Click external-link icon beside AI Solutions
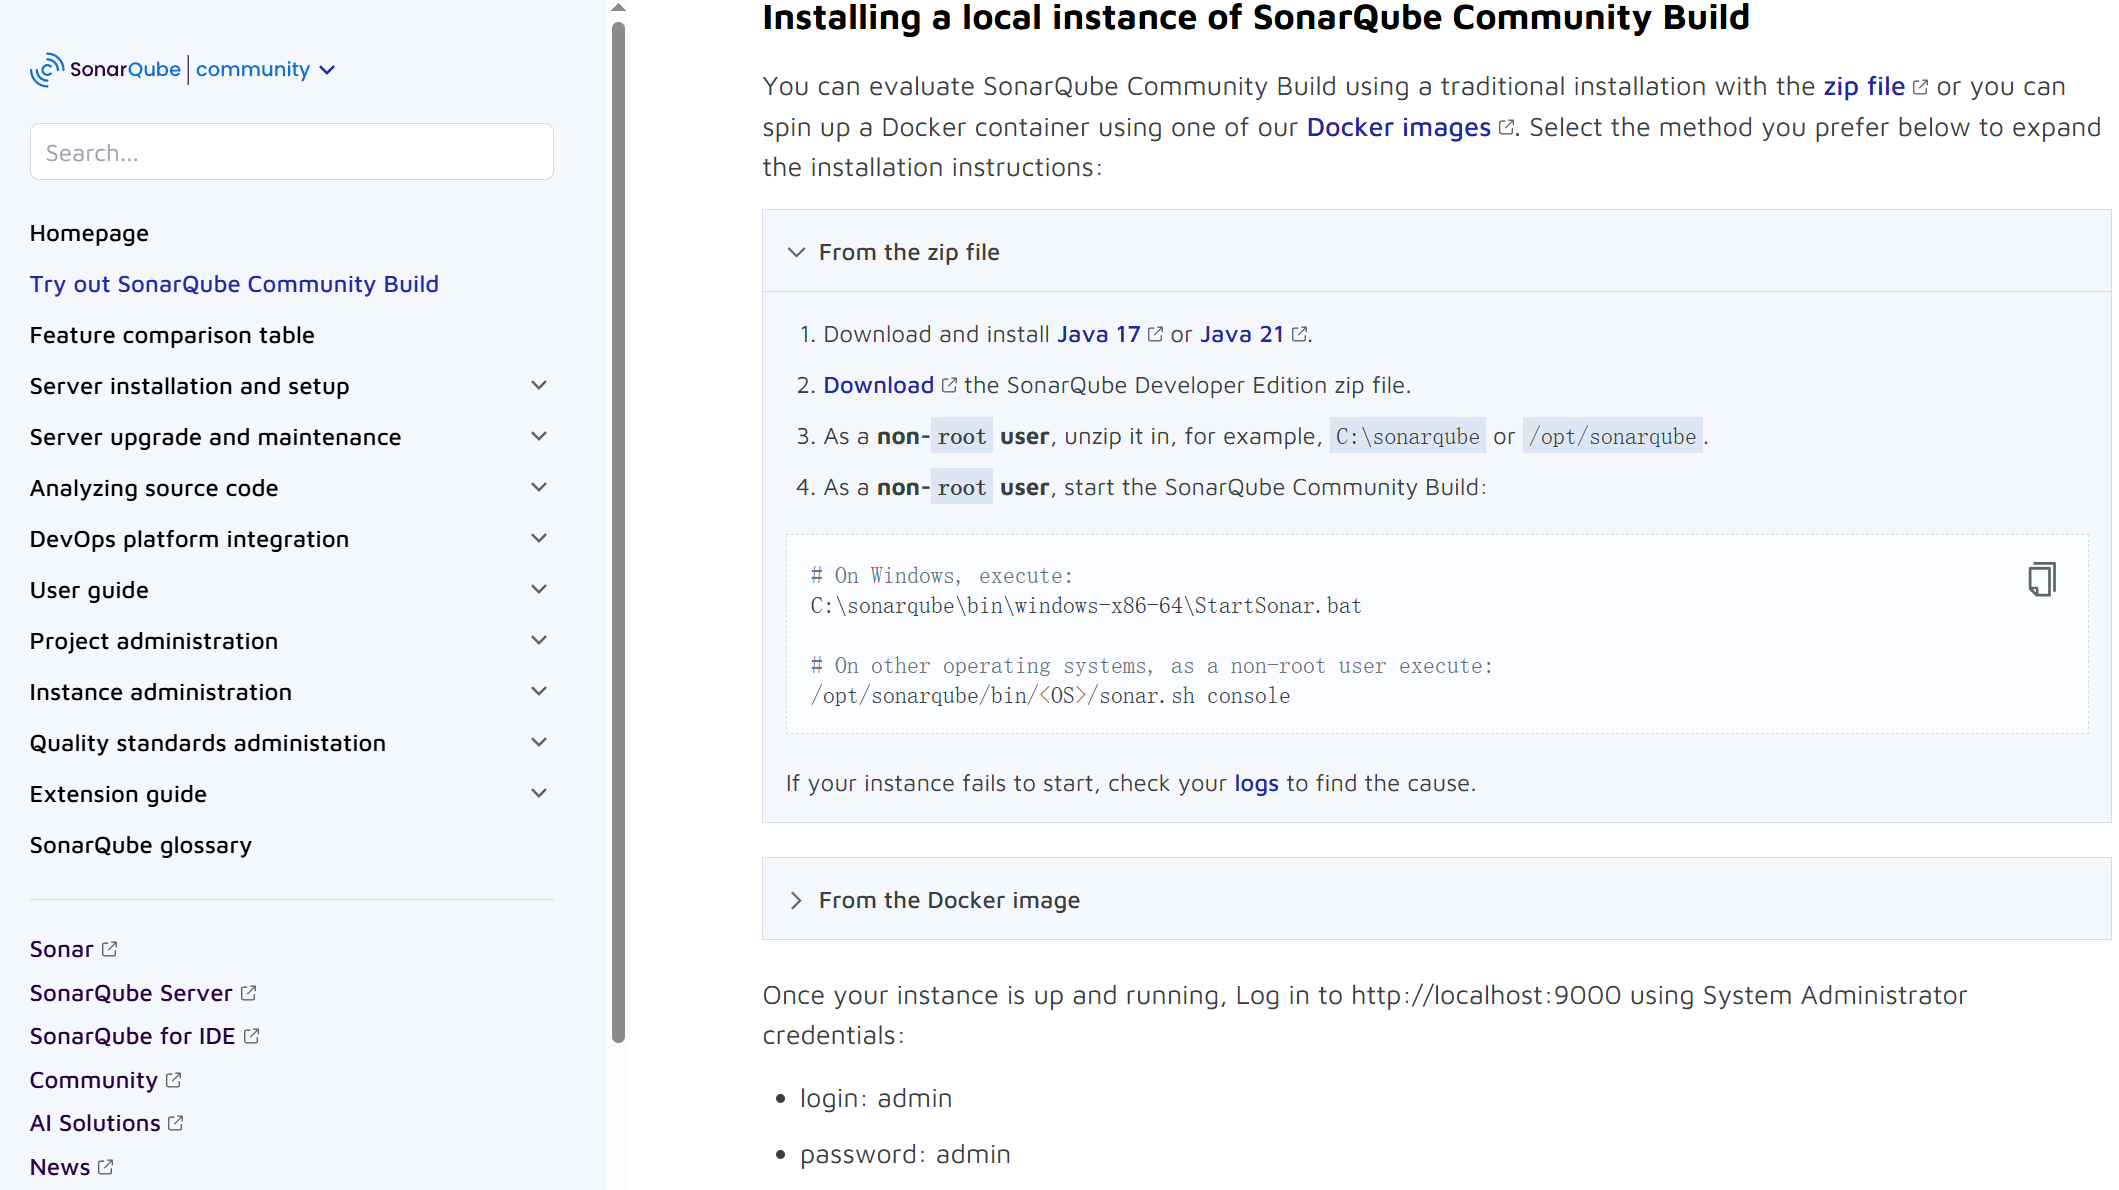The width and height of the screenshot is (2119, 1190). click(x=175, y=1123)
